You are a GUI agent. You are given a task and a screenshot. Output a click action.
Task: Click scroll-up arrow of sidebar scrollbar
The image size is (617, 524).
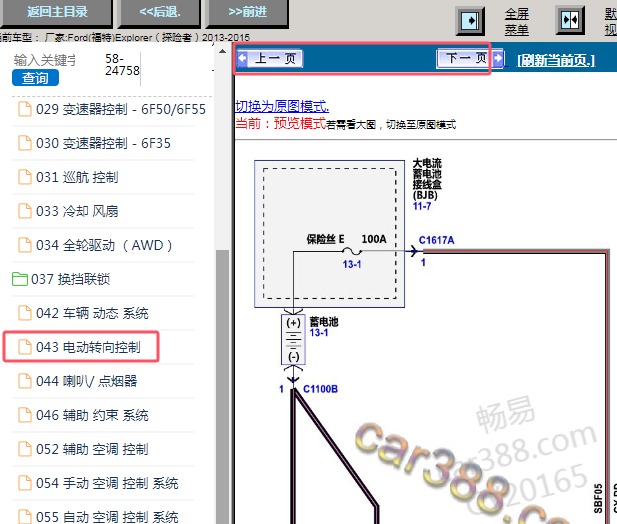coord(222,52)
